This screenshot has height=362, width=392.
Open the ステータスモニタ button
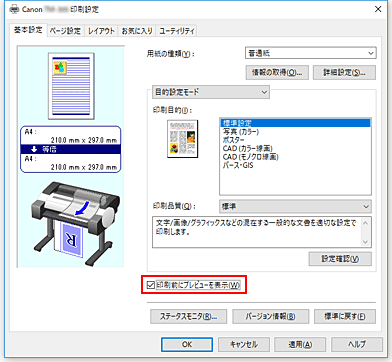[188, 316]
